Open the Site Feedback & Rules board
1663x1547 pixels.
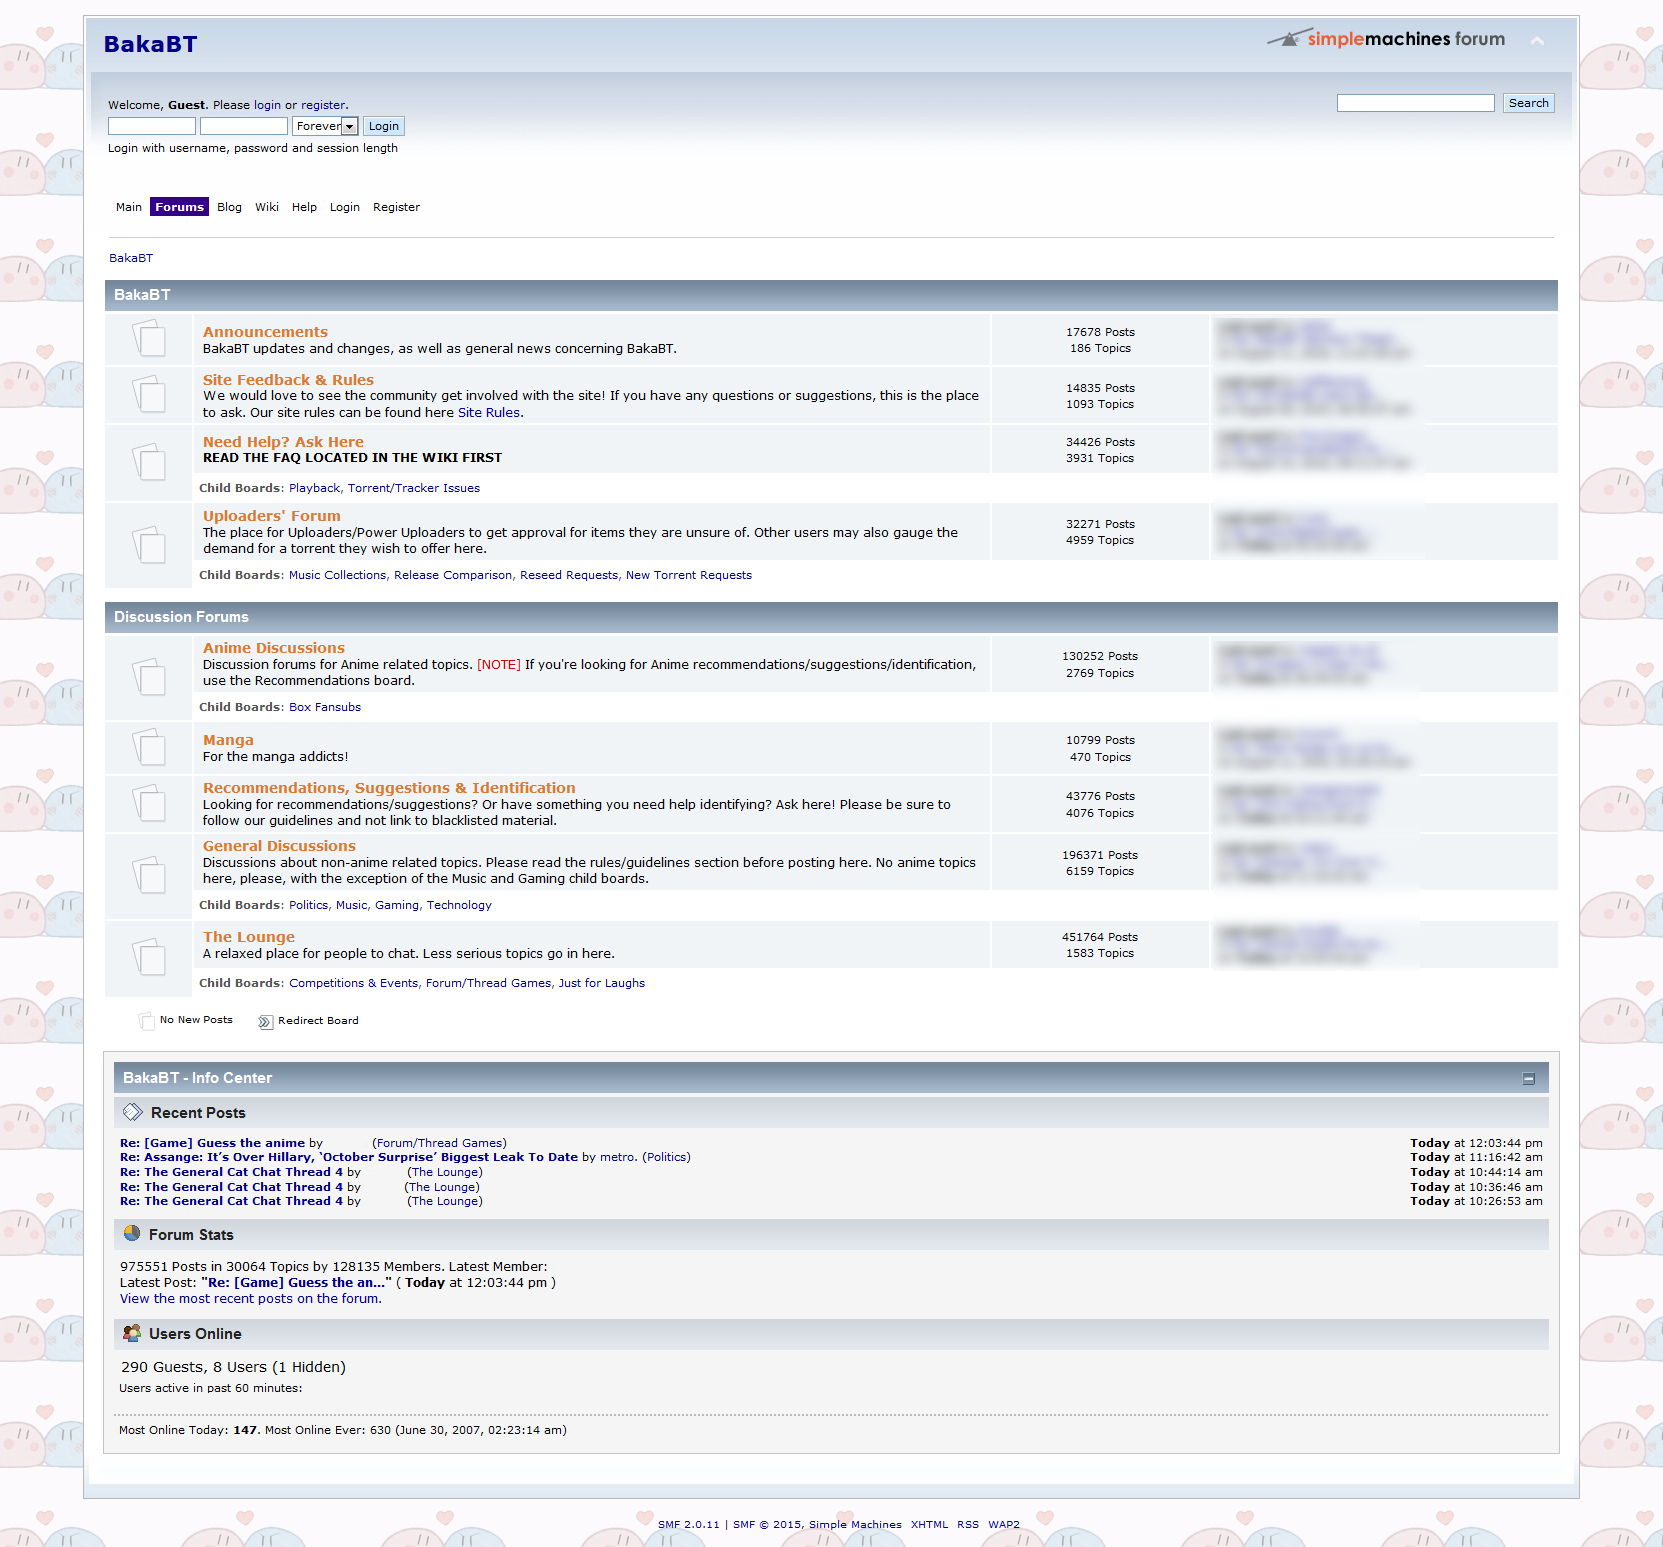[288, 380]
